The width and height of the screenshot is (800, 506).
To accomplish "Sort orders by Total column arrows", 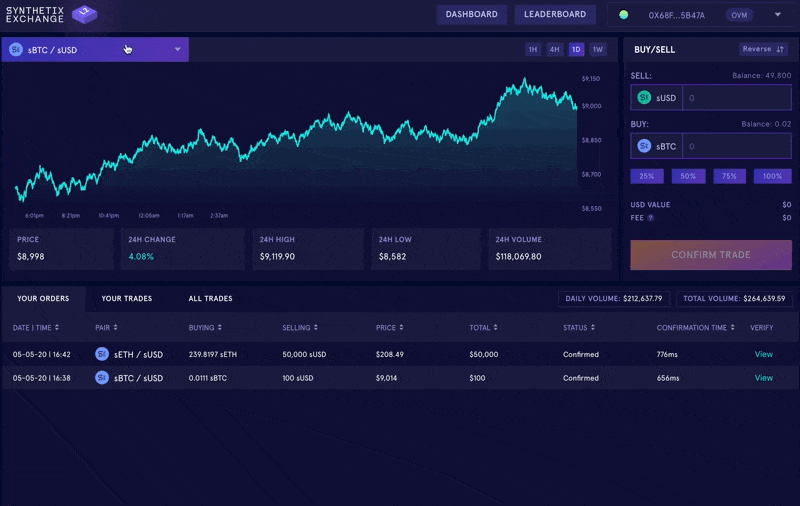I will (495, 327).
